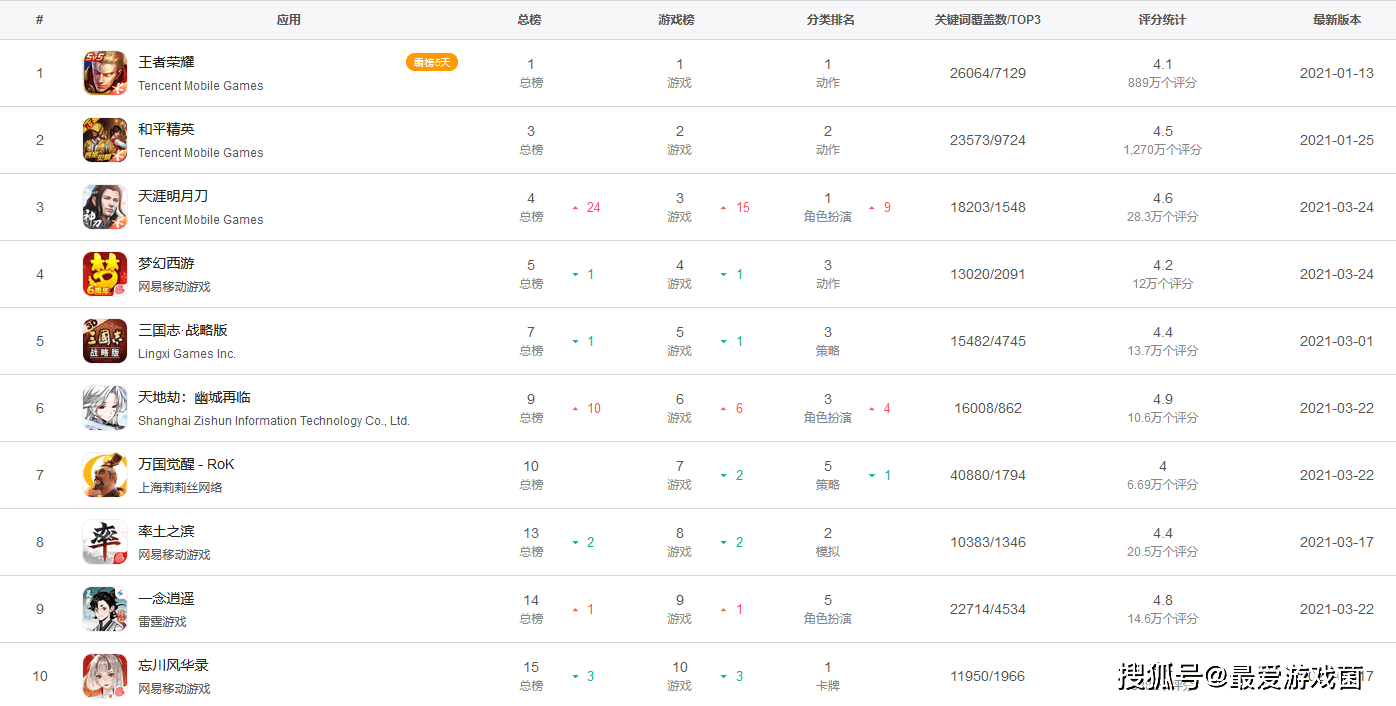Select the 应用 column header
Image resolution: width=1396 pixels, height=706 pixels.
(289, 20)
